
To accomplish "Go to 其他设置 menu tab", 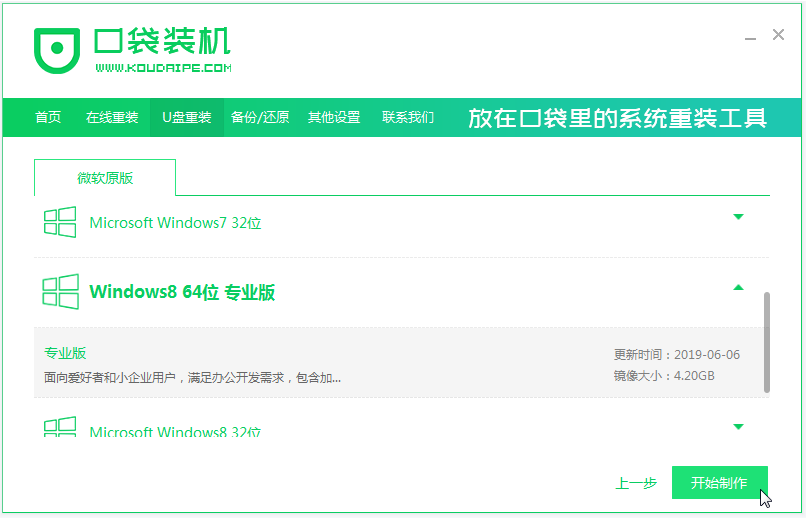I will pos(334,117).
